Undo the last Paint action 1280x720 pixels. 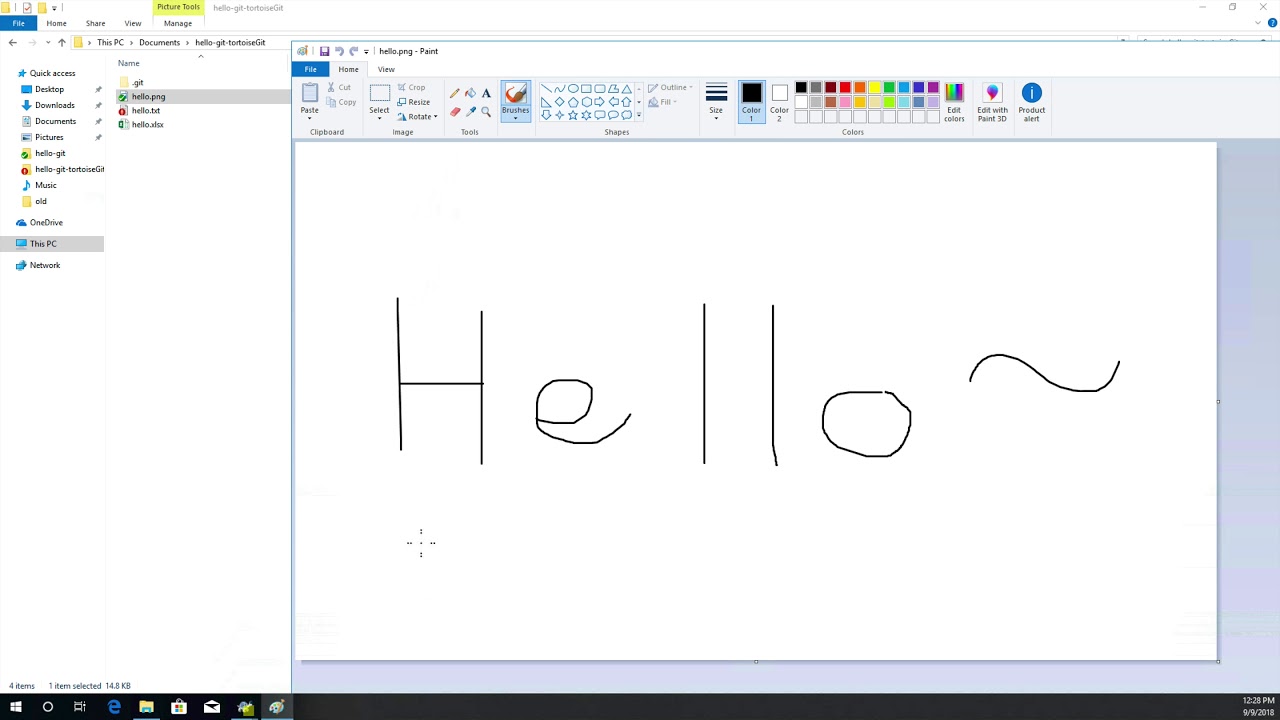click(x=339, y=51)
